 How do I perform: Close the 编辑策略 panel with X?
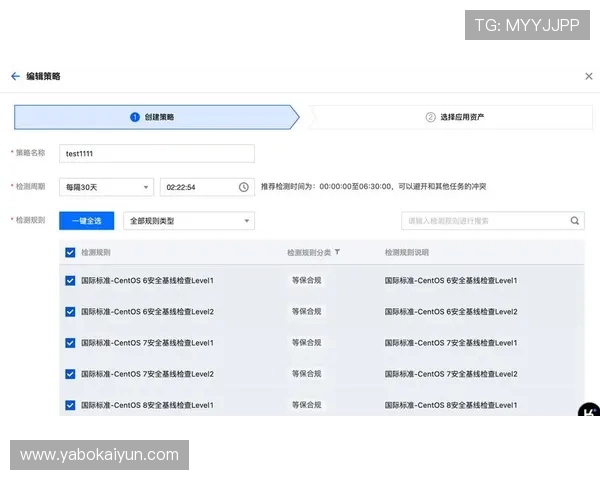589,76
